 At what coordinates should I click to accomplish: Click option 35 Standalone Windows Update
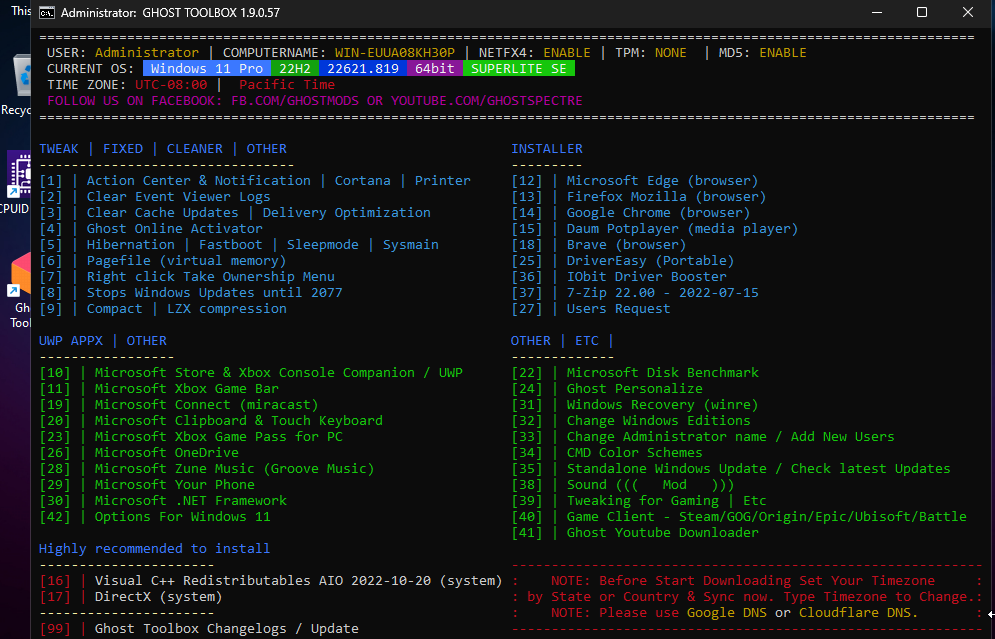pyautogui.click(x=731, y=468)
